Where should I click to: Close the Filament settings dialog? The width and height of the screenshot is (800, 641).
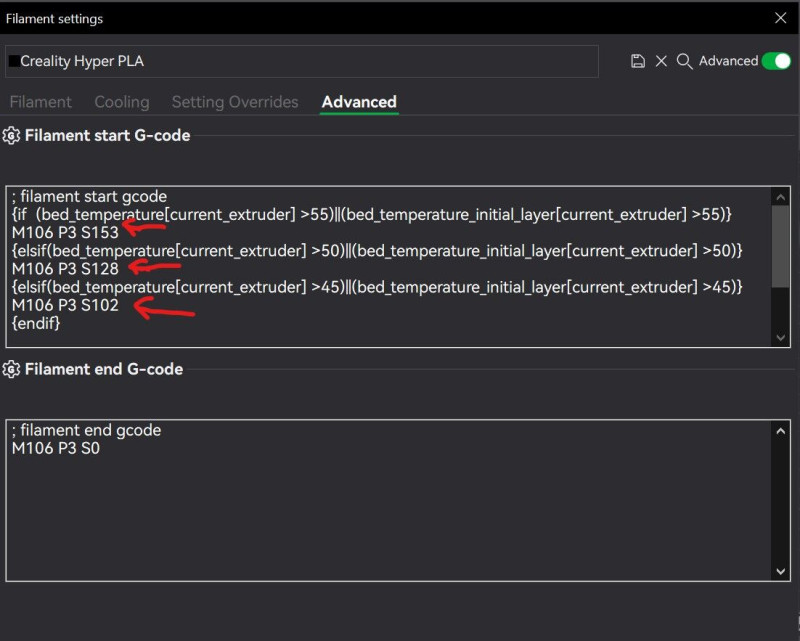click(780, 18)
